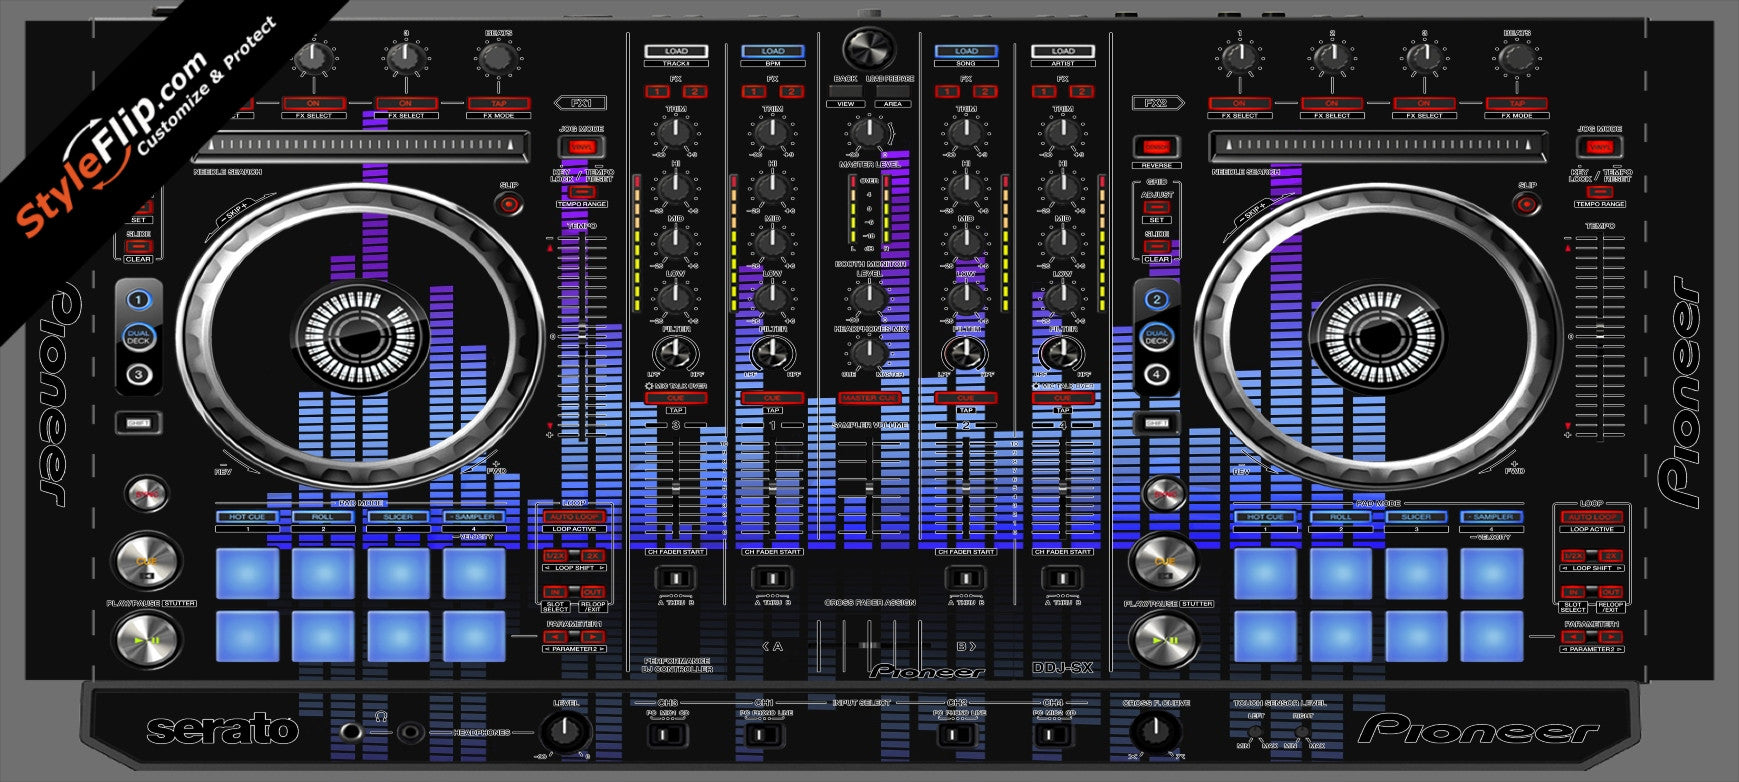Viewport: 1739px width, 782px height.
Task: Click the large headphone jack on front panel
Action: click(350, 733)
